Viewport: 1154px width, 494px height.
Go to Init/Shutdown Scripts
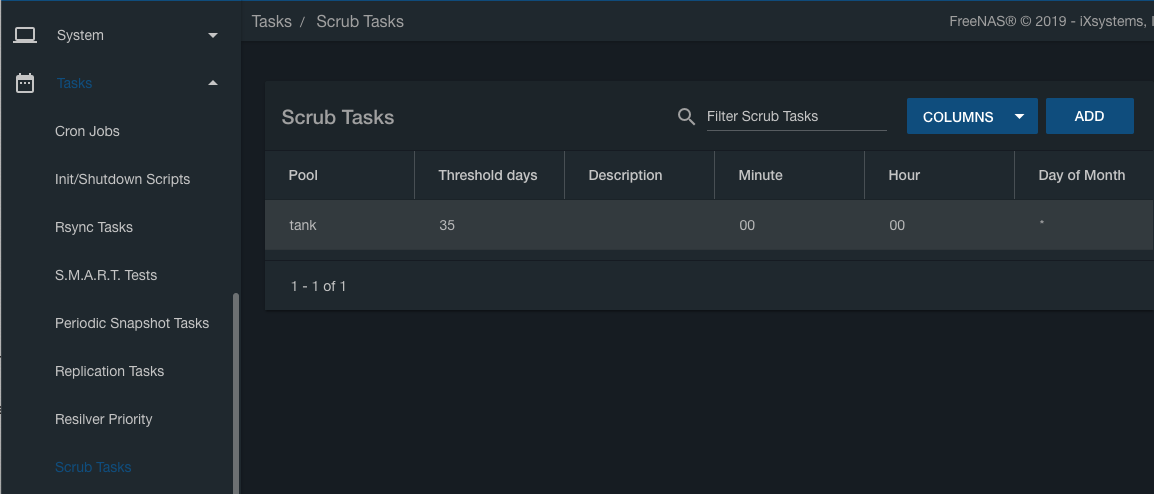(x=122, y=179)
